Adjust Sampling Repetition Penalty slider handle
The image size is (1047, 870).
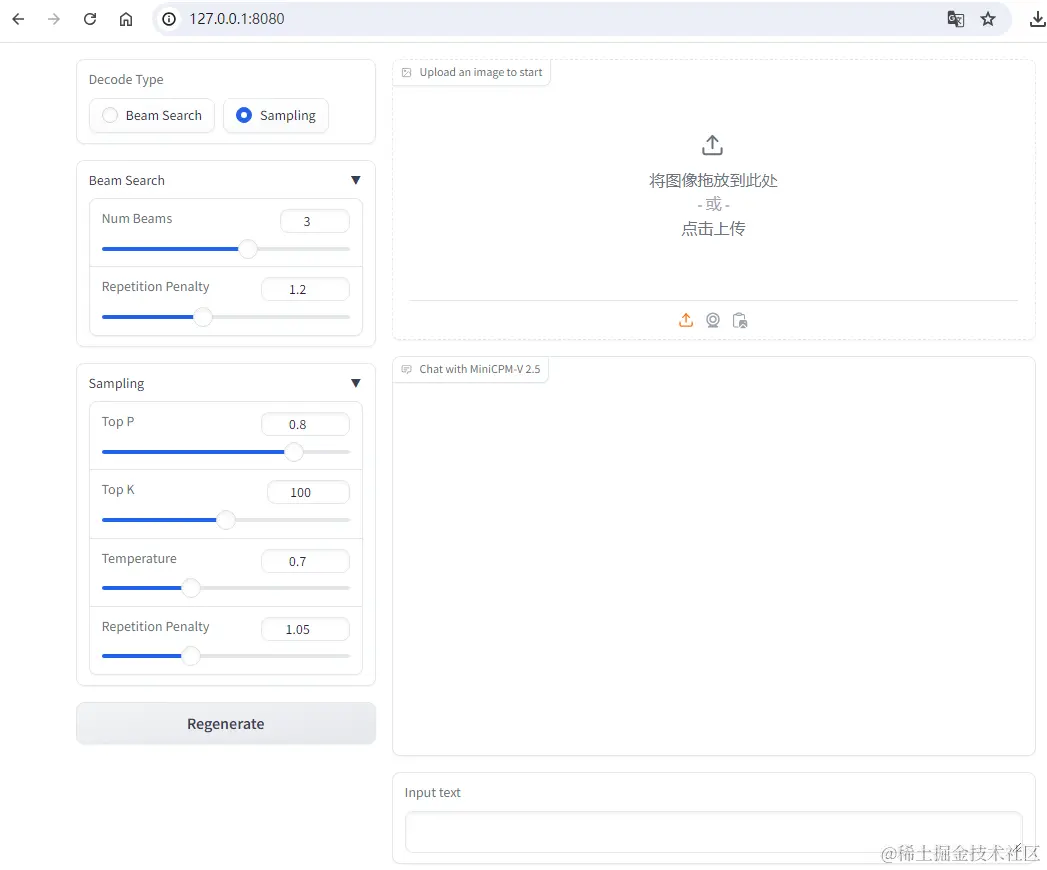tap(191, 656)
